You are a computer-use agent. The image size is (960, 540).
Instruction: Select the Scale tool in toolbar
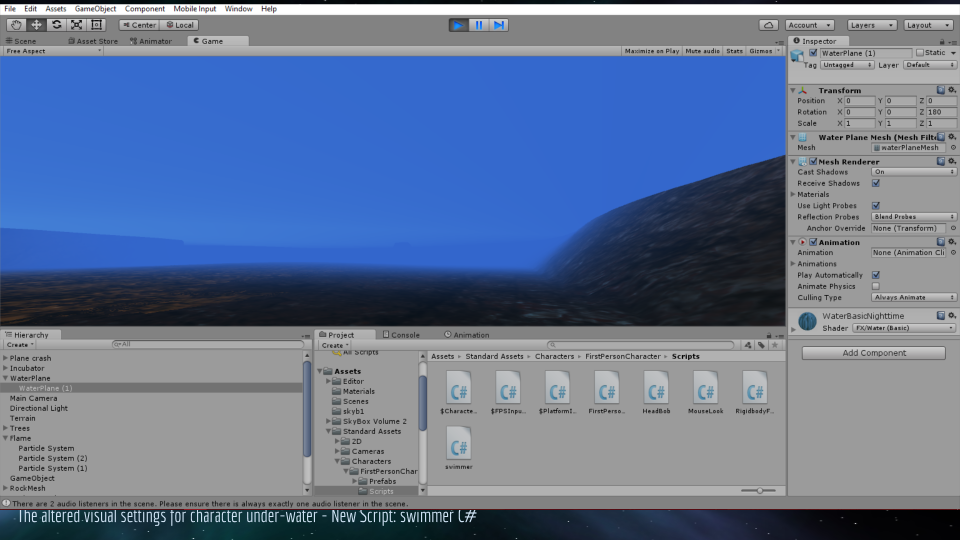click(76, 25)
